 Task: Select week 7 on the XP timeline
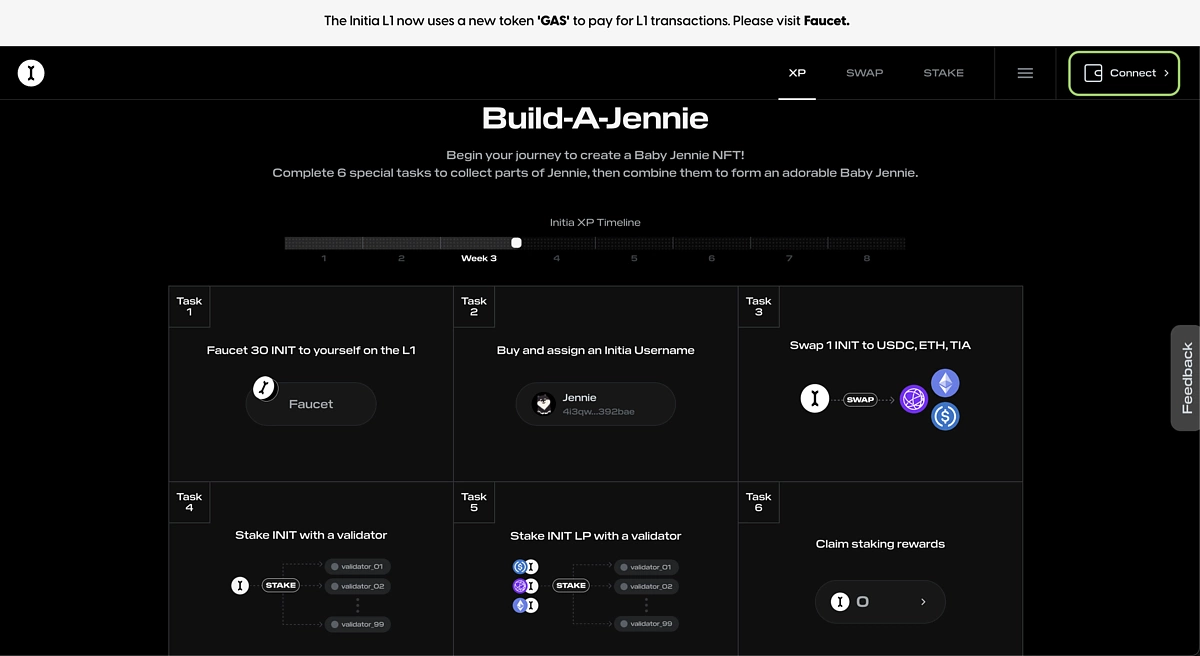[789, 258]
